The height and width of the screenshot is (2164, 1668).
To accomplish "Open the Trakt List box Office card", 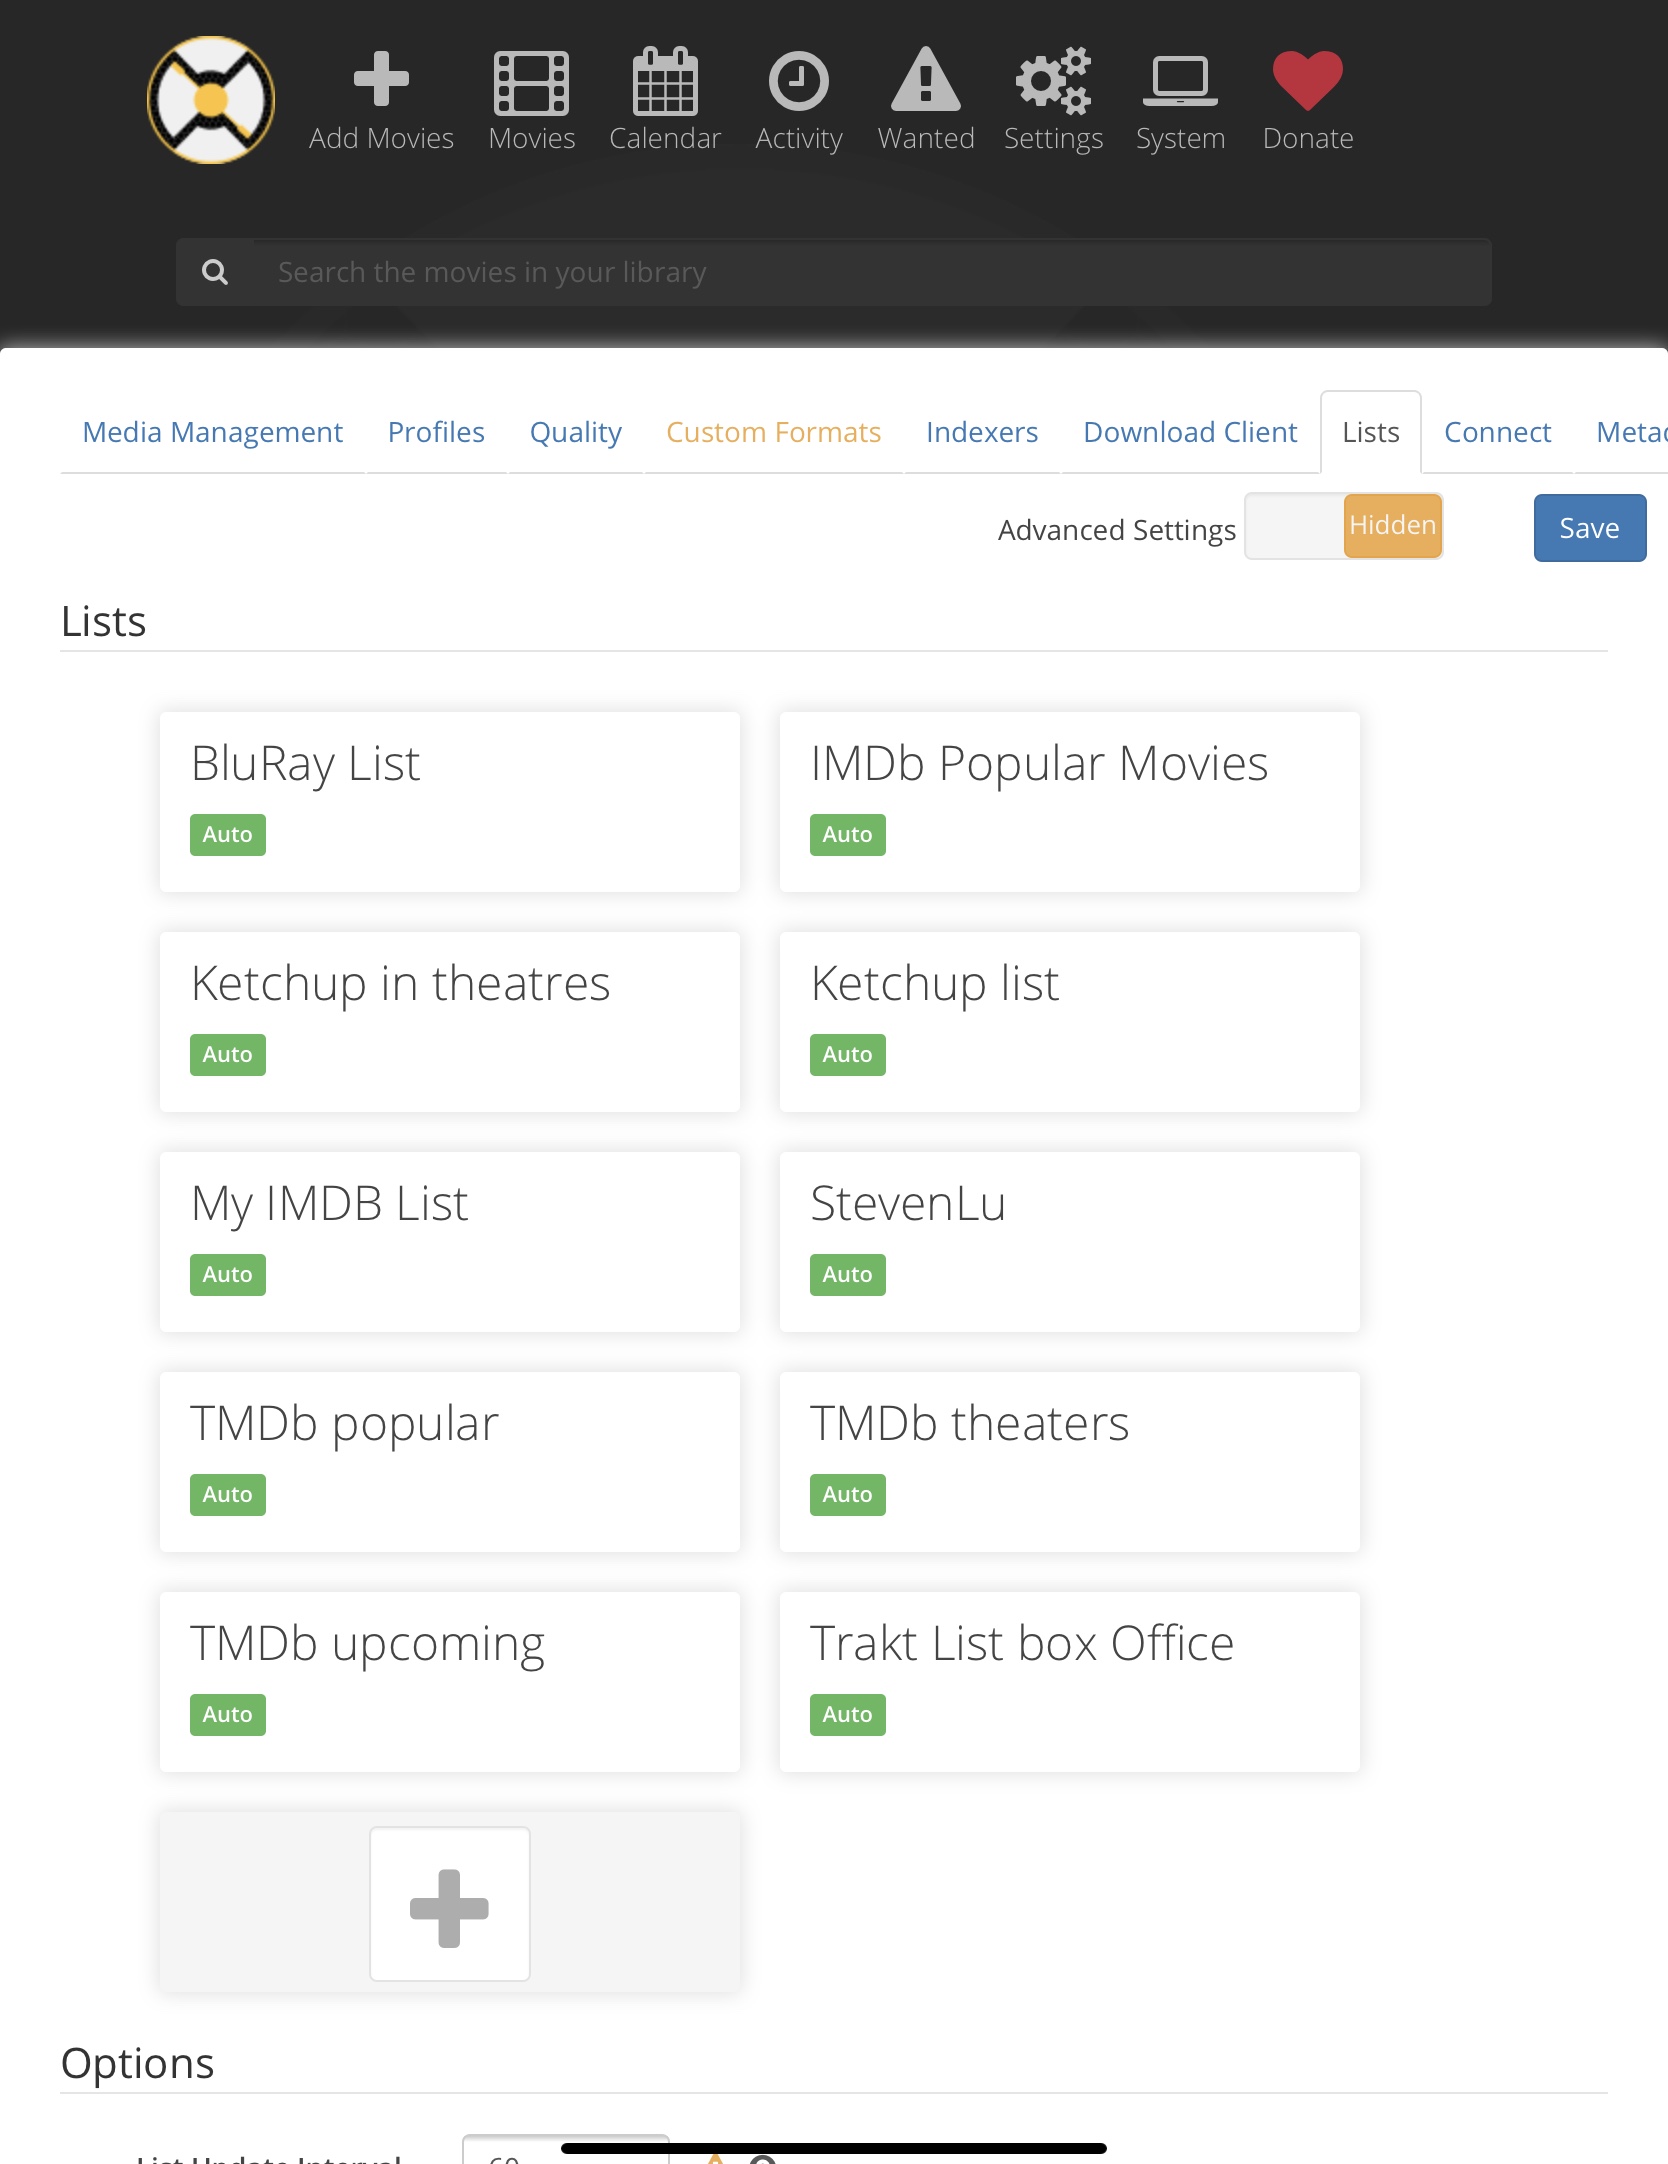I will [1069, 1680].
